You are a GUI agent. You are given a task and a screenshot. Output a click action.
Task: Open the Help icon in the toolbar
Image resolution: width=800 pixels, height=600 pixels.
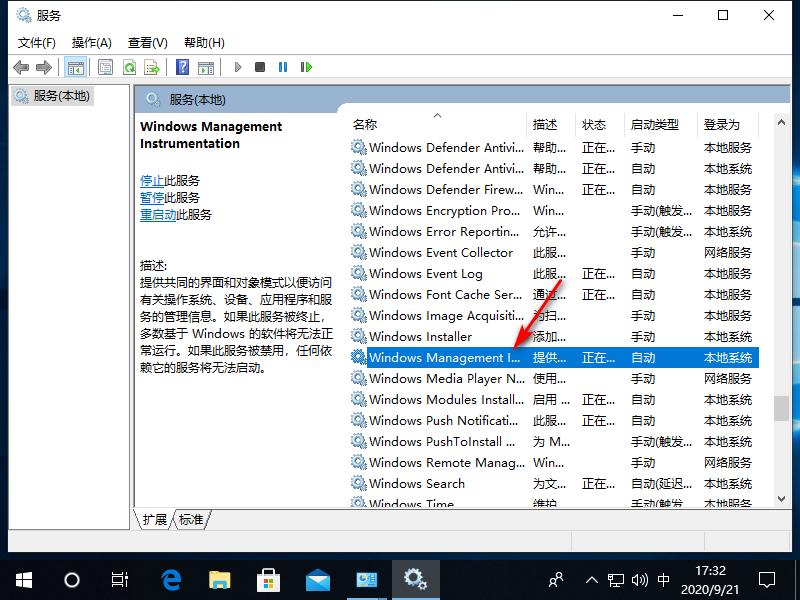coord(182,66)
